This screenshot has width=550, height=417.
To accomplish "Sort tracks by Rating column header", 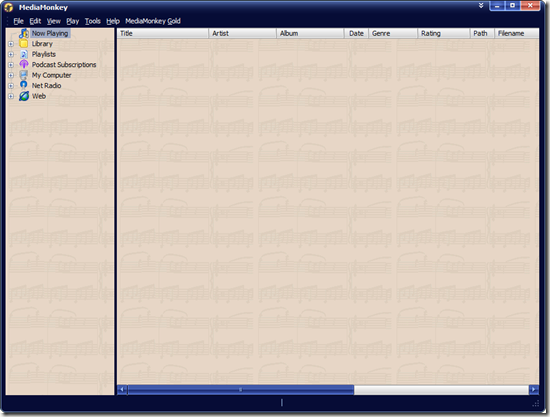I will (443, 33).
